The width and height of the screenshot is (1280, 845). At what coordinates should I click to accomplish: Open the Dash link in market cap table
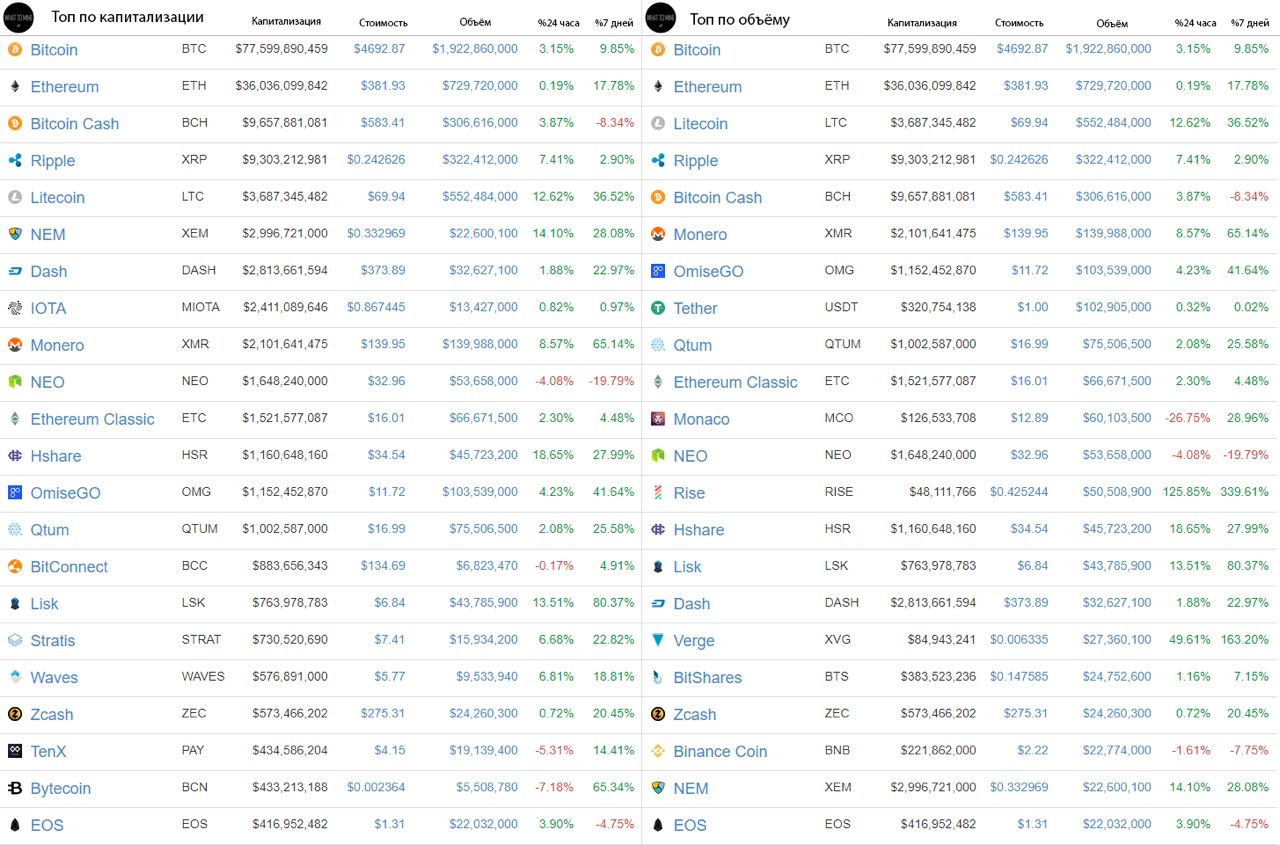pyautogui.click(x=49, y=271)
